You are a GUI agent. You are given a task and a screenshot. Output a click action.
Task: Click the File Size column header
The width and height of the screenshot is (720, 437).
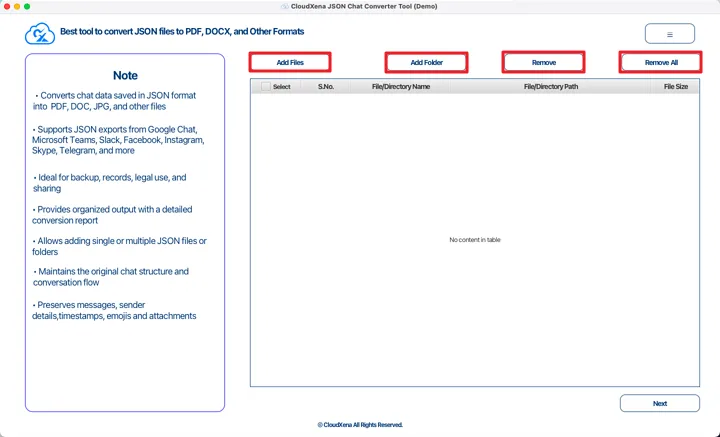pyautogui.click(x=676, y=87)
